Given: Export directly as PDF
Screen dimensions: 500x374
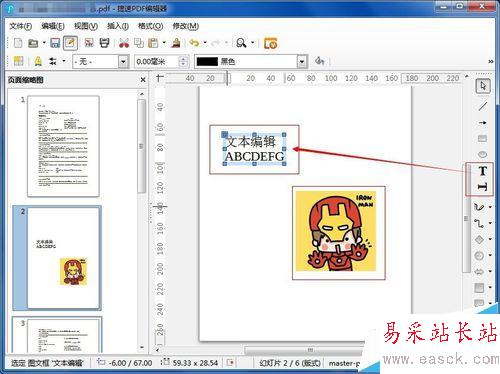Looking at the screenshot, I should (x=89, y=43).
